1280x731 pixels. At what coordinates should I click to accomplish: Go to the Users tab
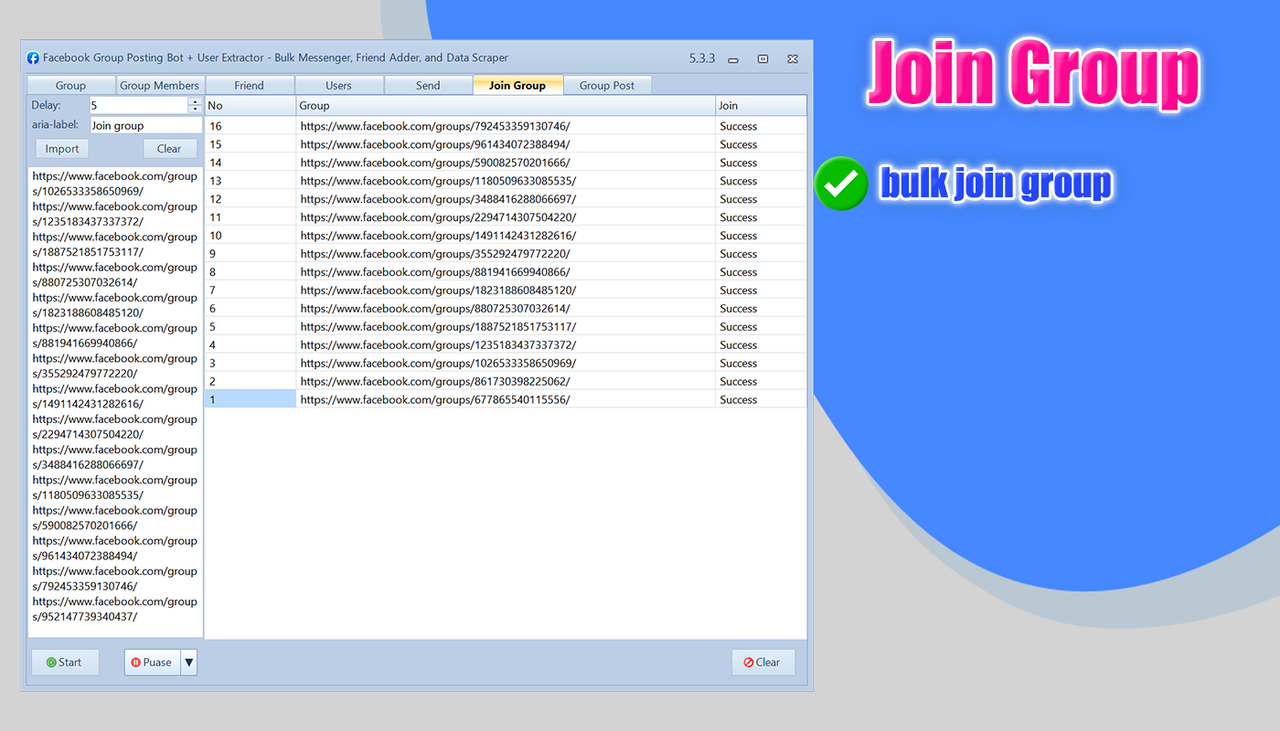point(339,85)
